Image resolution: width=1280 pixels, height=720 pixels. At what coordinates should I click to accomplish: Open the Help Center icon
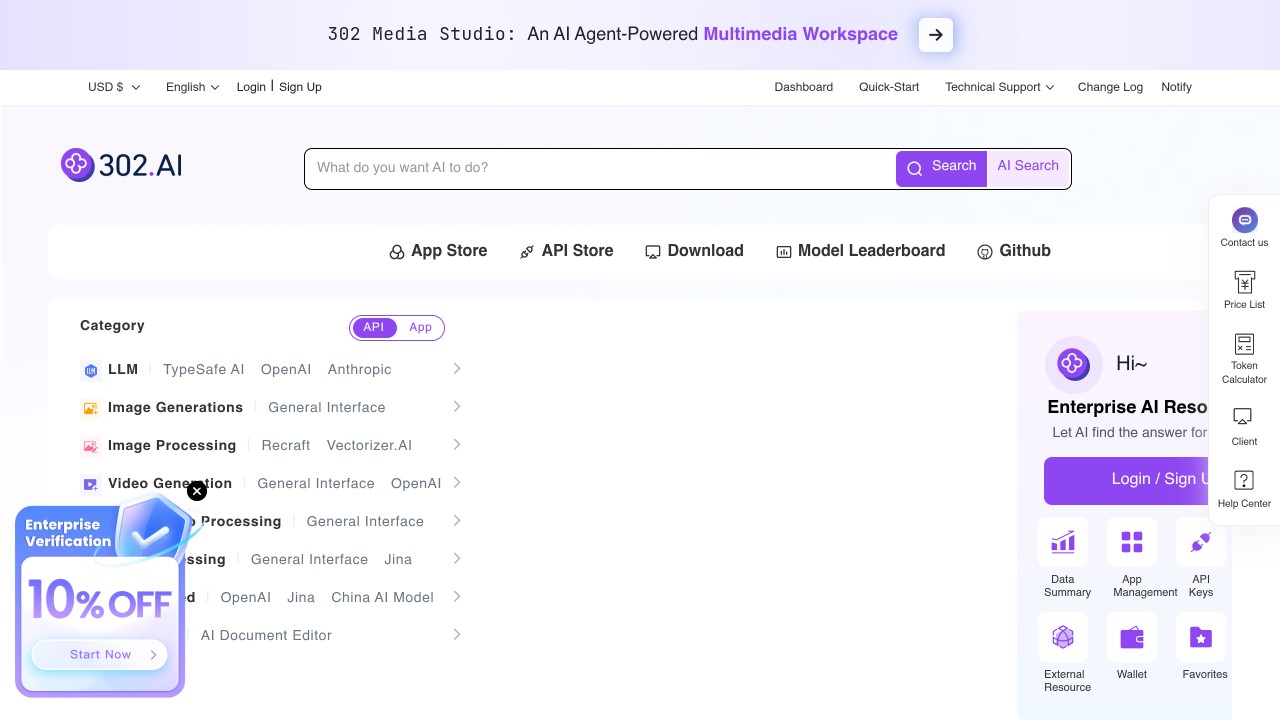[1244, 480]
